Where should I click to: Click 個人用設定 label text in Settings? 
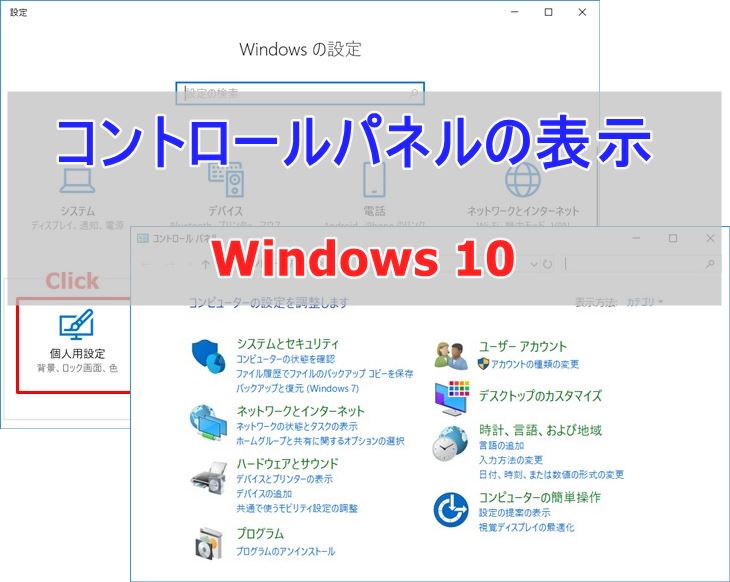tap(77, 353)
